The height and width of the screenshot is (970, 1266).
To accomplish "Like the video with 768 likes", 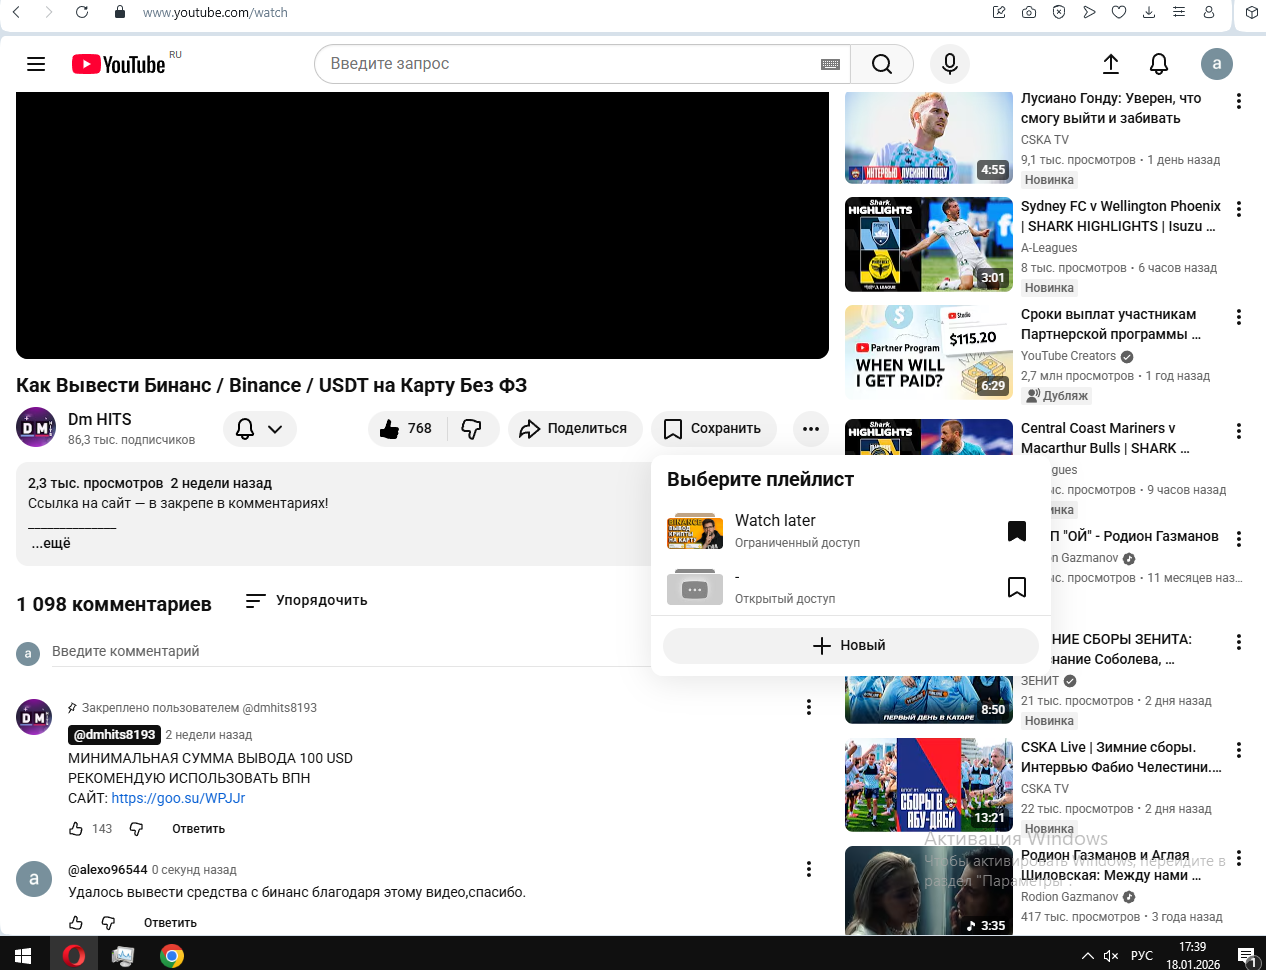I will [405, 429].
